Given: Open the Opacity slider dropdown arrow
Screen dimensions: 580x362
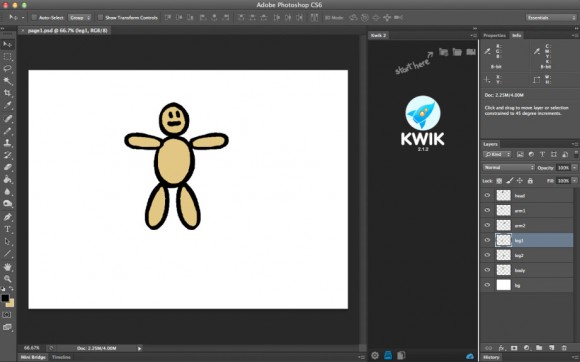Looking at the screenshot, I should tap(574, 168).
